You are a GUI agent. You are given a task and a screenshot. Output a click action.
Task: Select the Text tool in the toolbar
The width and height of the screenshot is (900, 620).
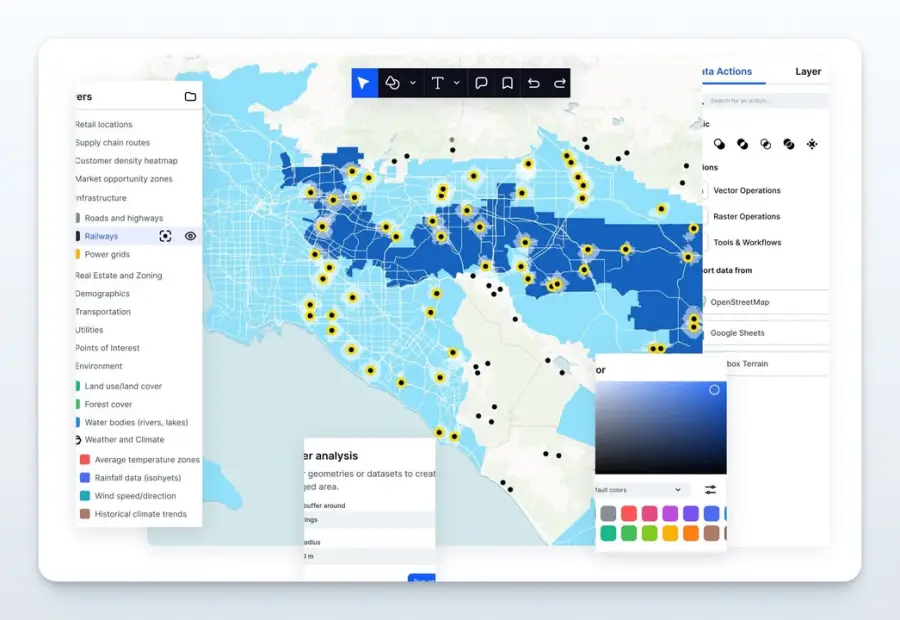pos(437,83)
